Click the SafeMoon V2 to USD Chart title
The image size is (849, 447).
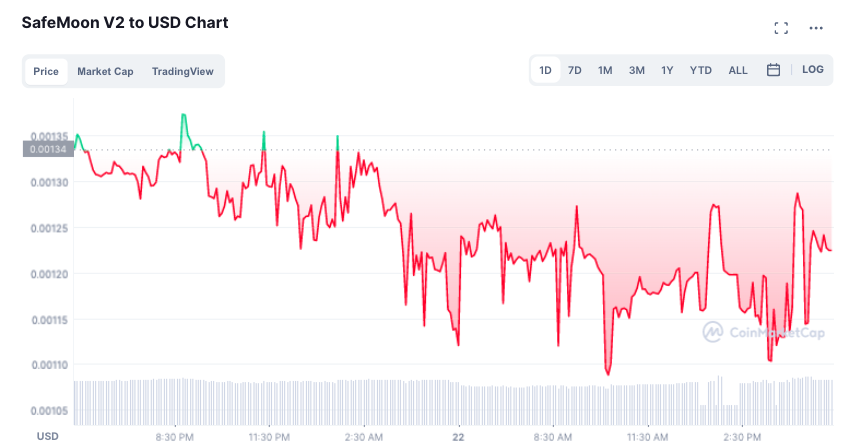pyautogui.click(x=125, y=22)
